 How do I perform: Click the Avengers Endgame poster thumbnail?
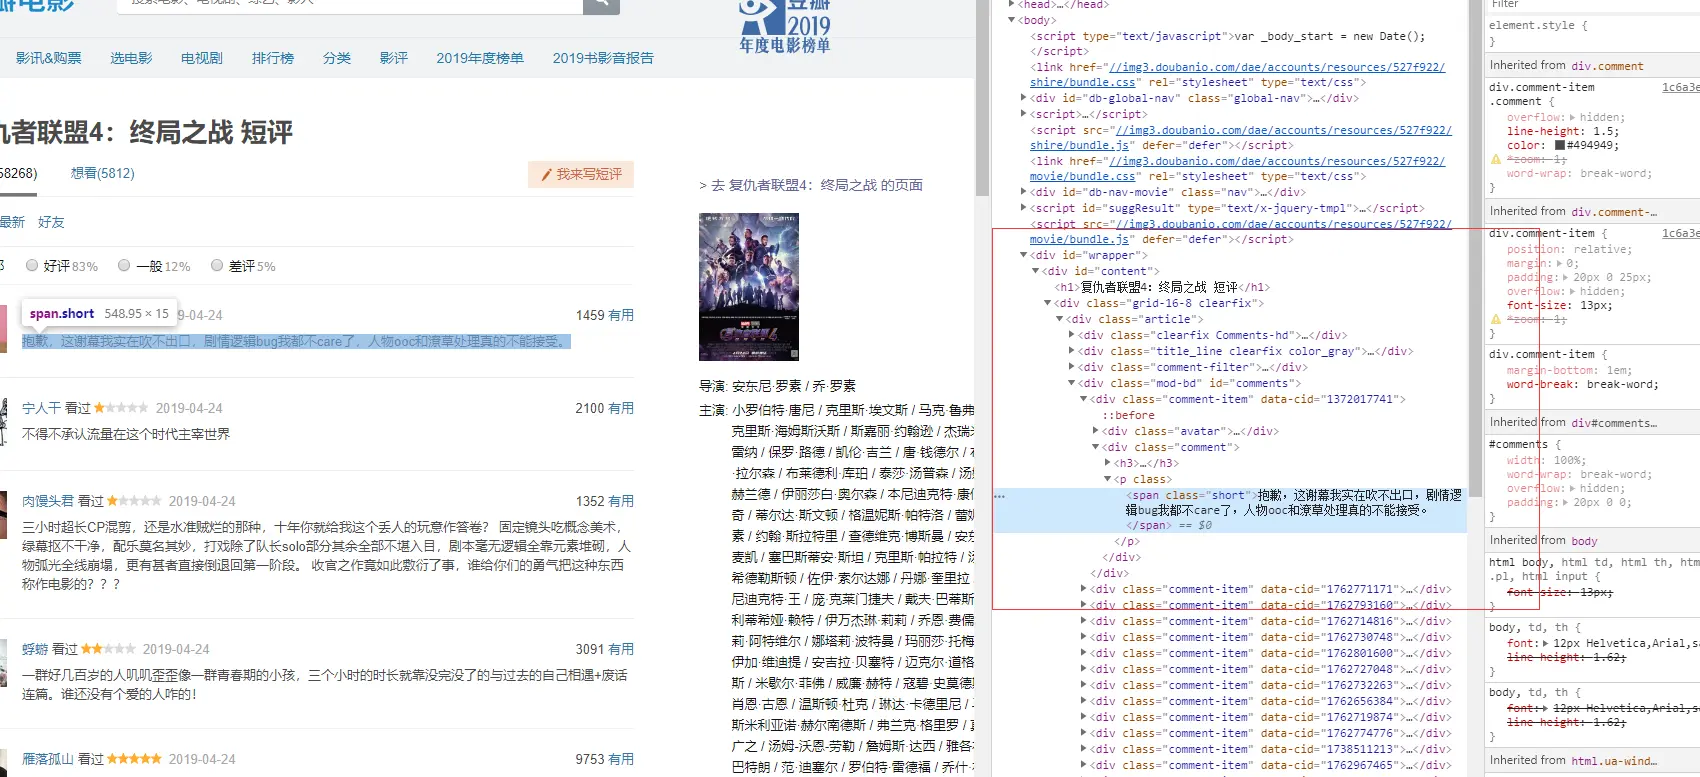click(749, 287)
